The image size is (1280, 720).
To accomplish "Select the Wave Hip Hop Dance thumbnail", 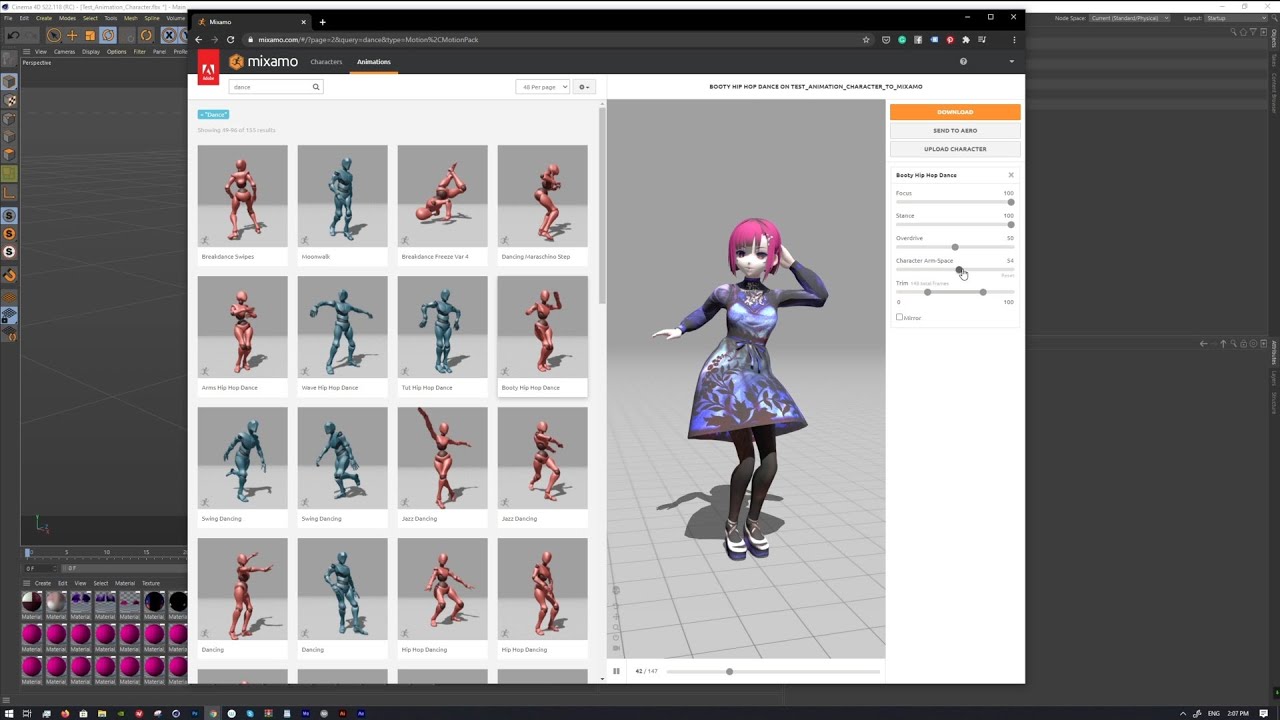I will (x=342, y=327).
